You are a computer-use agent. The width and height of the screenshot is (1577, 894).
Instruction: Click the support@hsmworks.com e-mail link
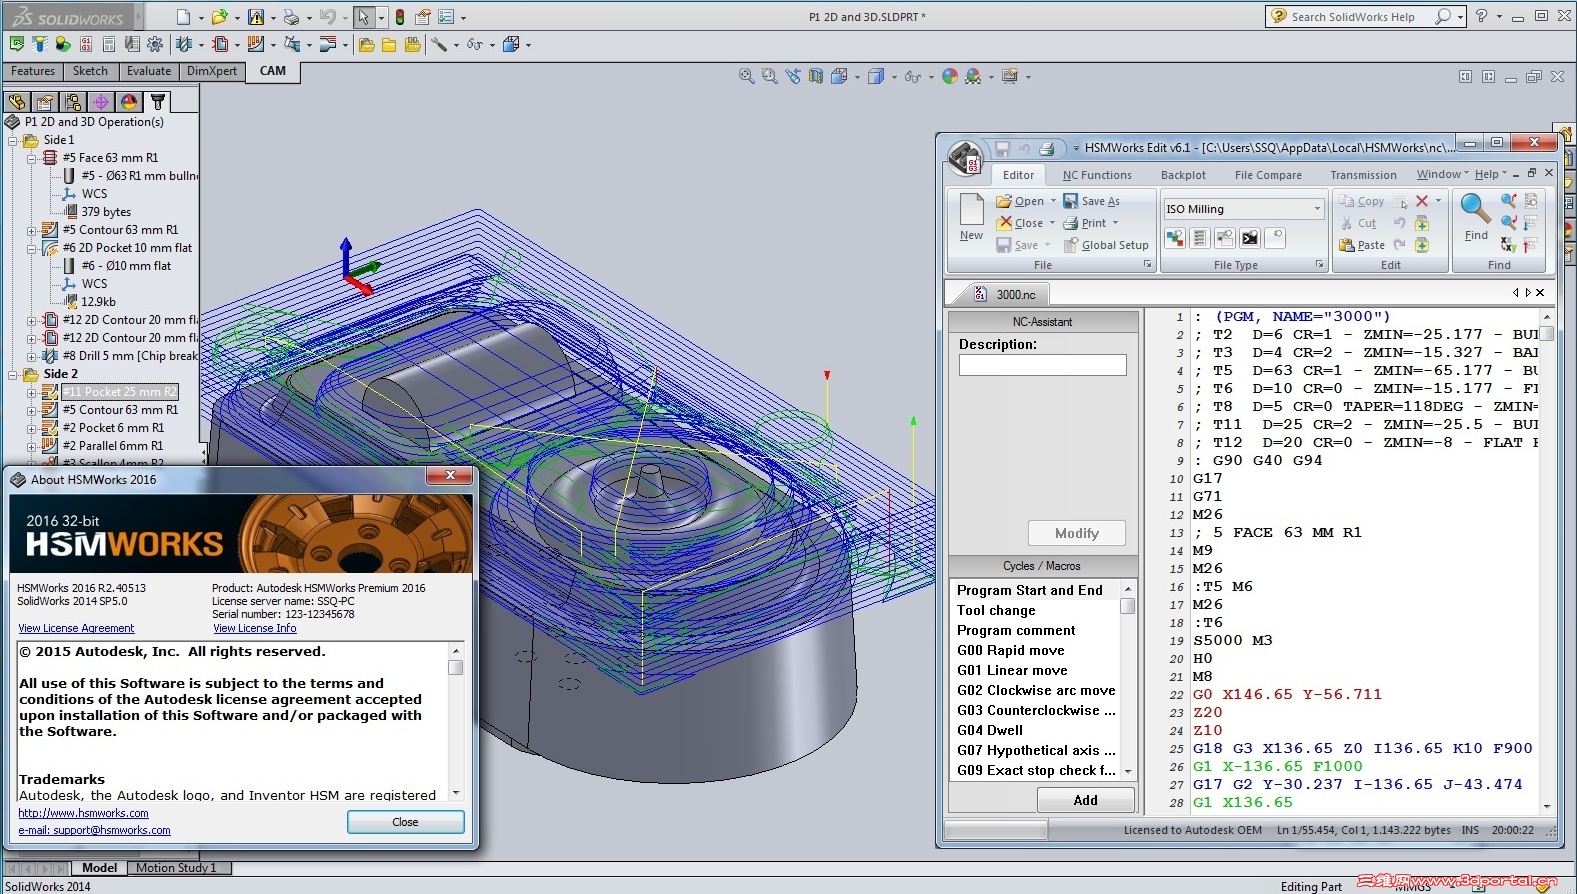[x=94, y=831]
